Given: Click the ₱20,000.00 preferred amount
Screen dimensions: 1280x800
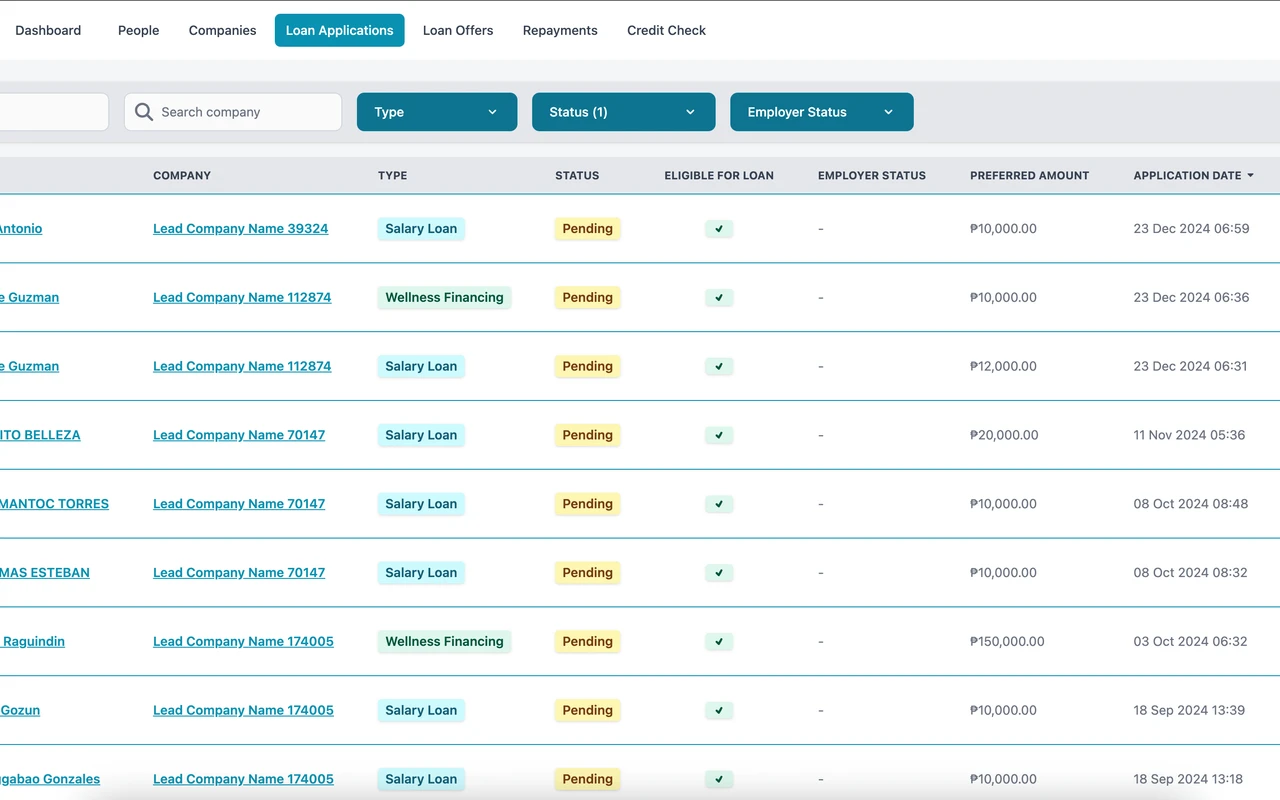Looking at the screenshot, I should point(1004,435).
